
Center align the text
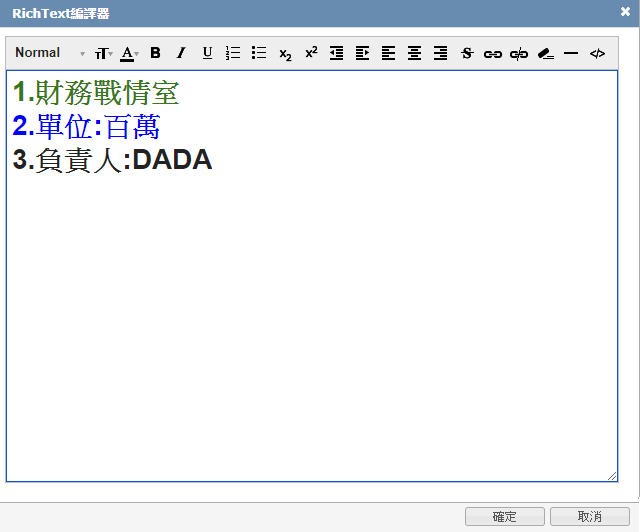[x=414, y=53]
